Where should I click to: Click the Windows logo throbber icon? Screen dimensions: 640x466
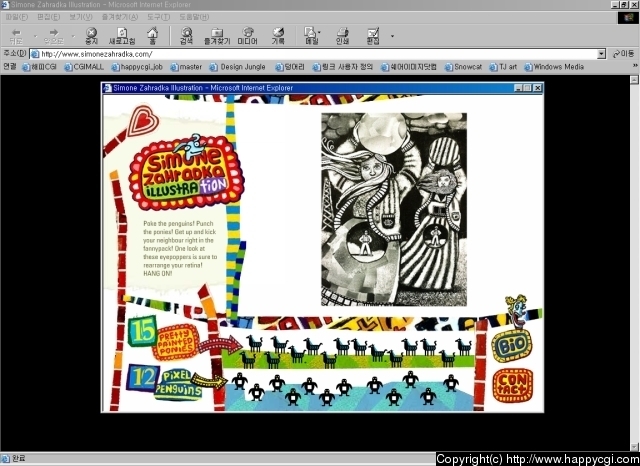627,18
